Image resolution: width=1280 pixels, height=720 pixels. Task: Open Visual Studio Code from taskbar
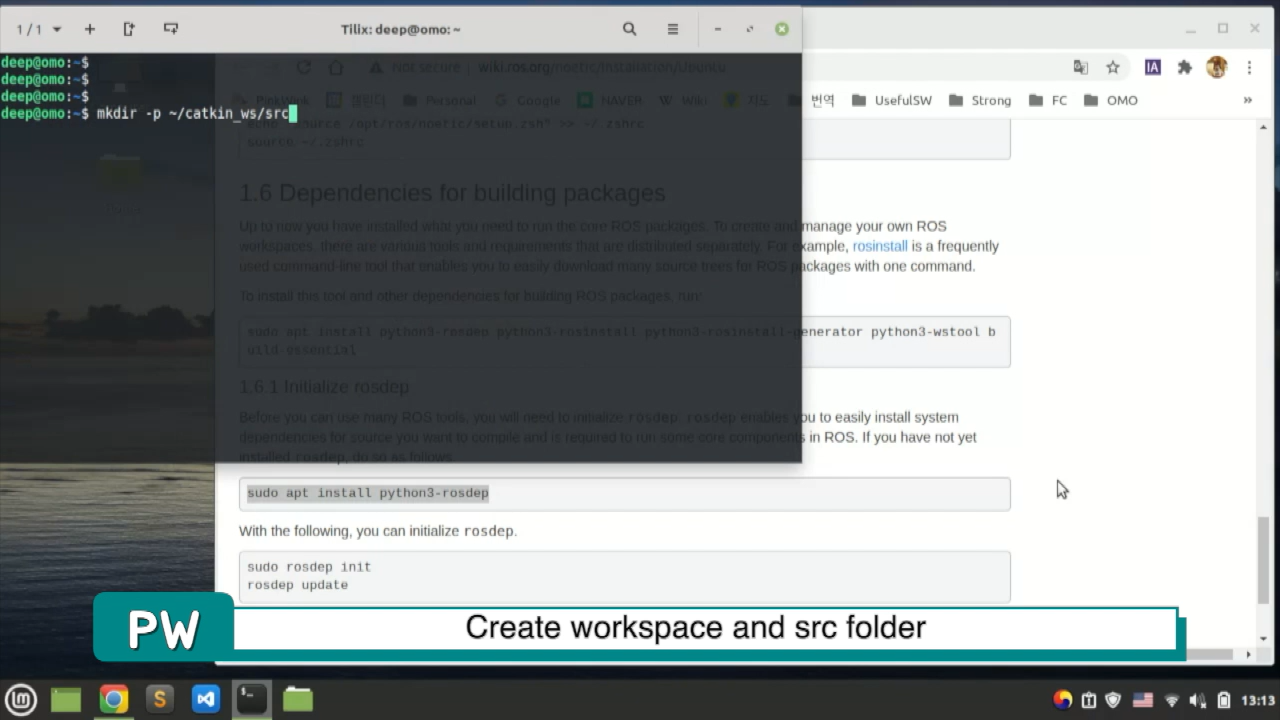pos(206,699)
